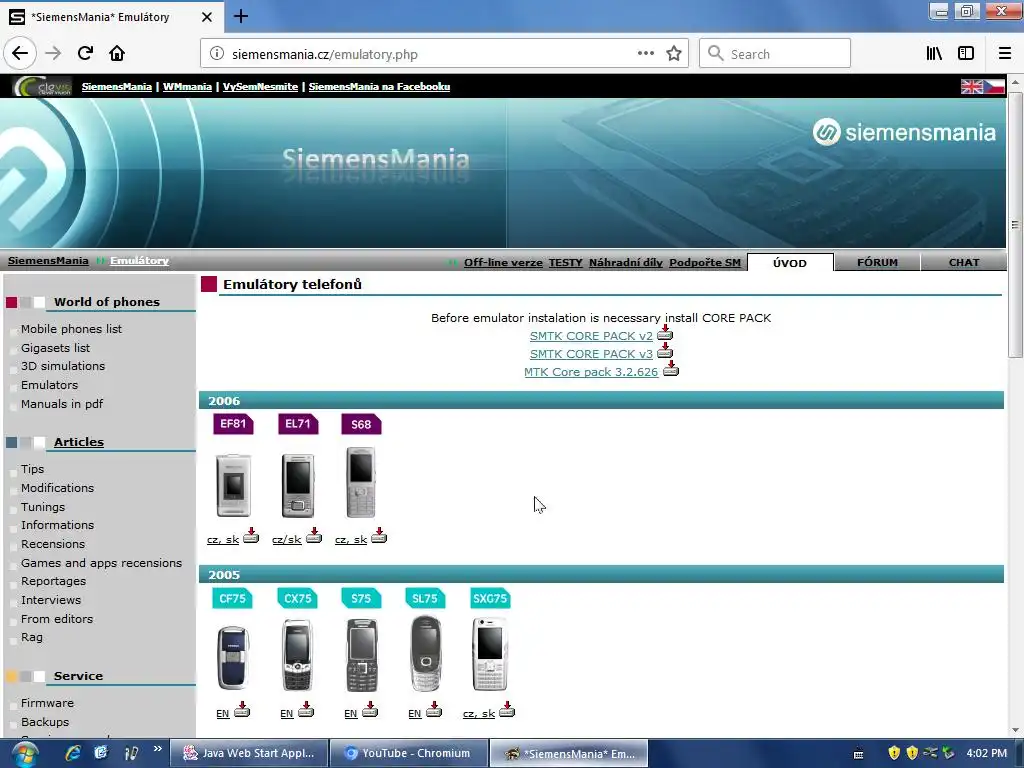Viewport: 1024px width, 768px height.
Task: Switch to the CHAT tab
Action: coord(964,263)
